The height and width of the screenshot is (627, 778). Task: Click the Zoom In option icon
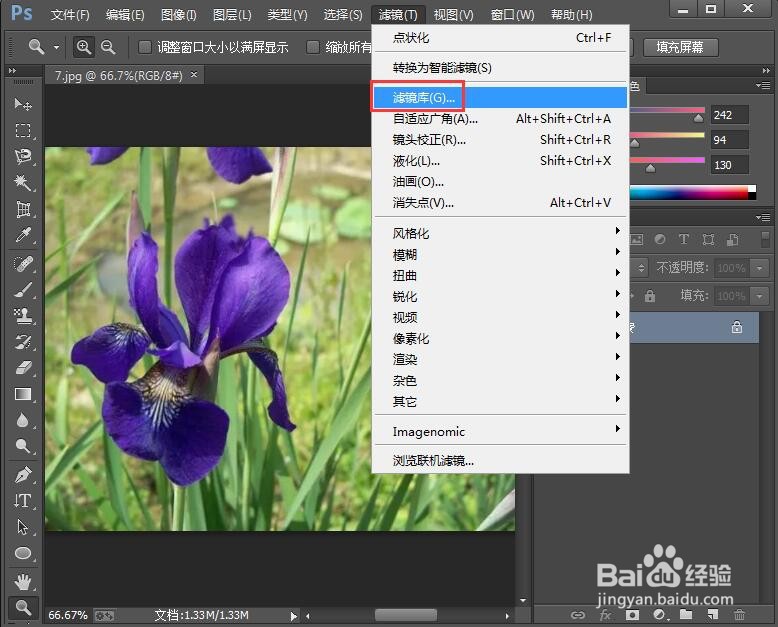pyautogui.click(x=83, y=47)
